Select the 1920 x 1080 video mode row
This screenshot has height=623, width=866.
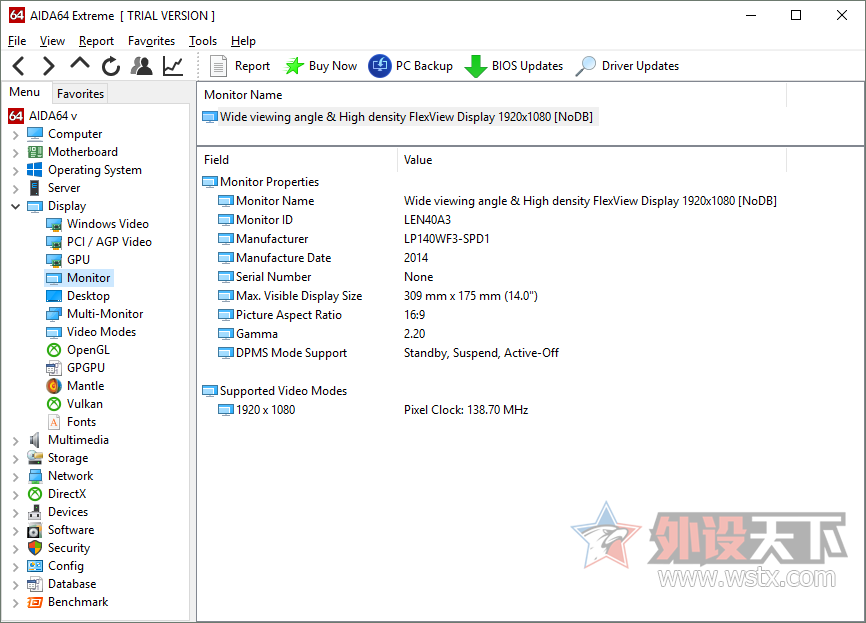[373, 410]
